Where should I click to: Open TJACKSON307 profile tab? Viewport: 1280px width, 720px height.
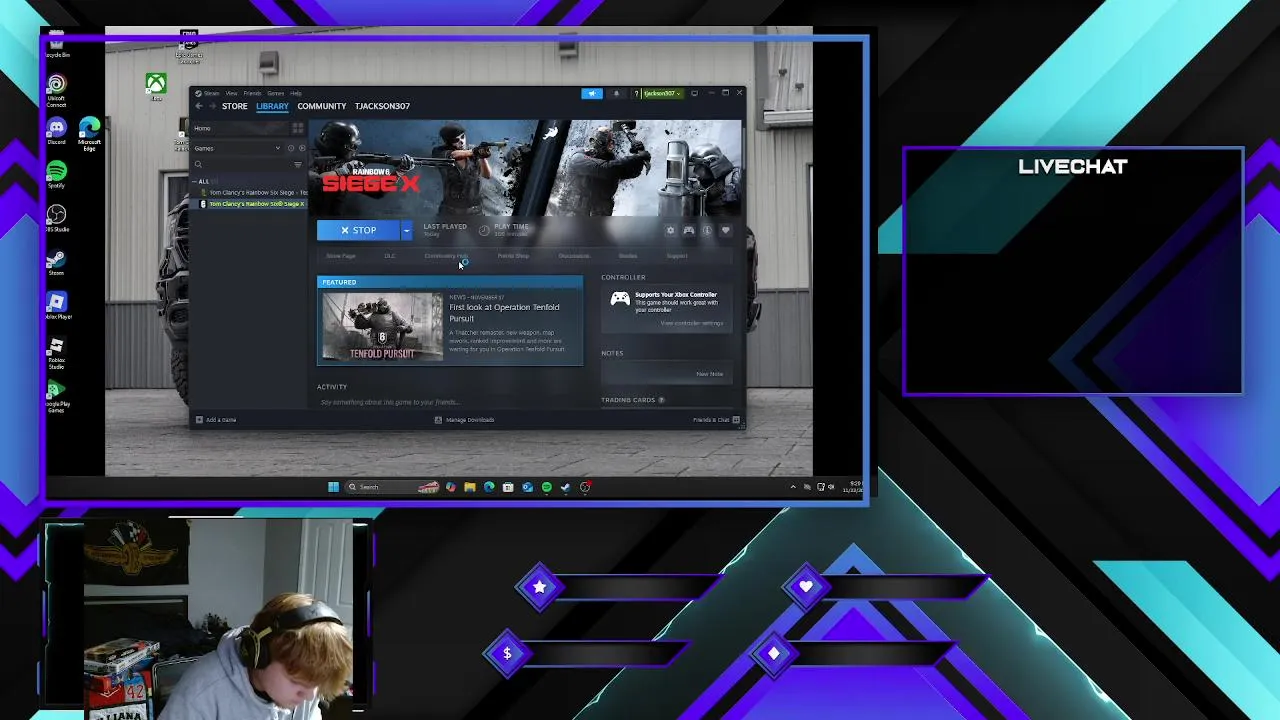pos(382,106)
